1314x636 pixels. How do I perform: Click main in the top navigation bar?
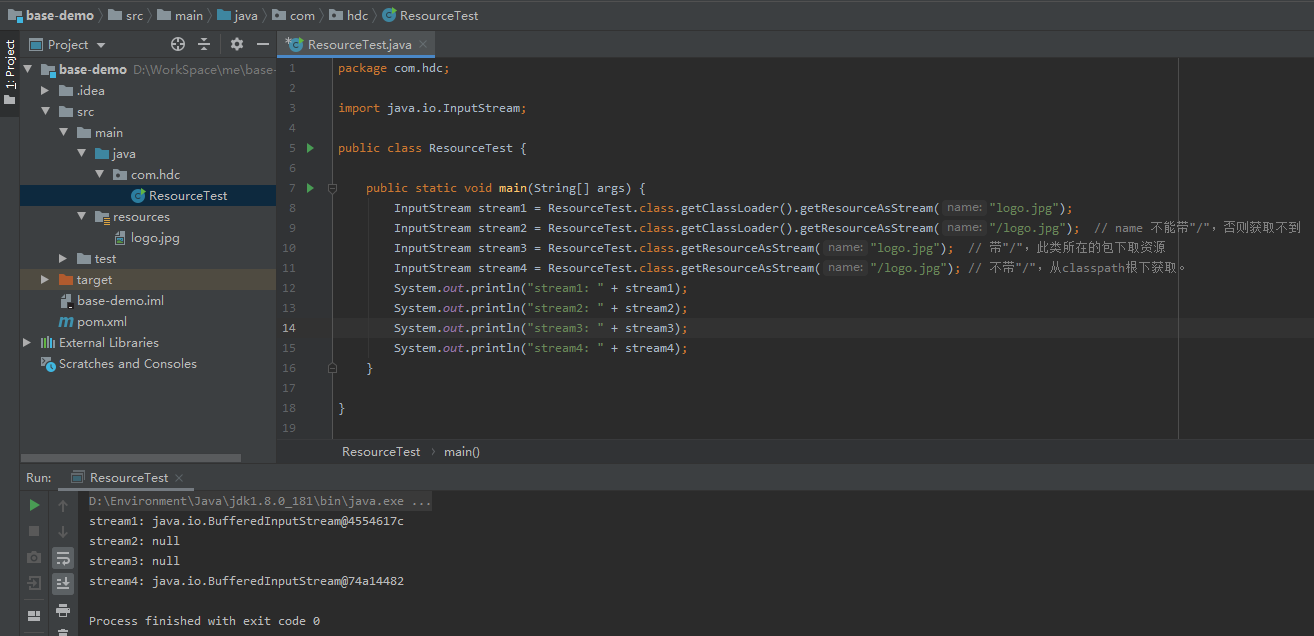click(180, 15)
